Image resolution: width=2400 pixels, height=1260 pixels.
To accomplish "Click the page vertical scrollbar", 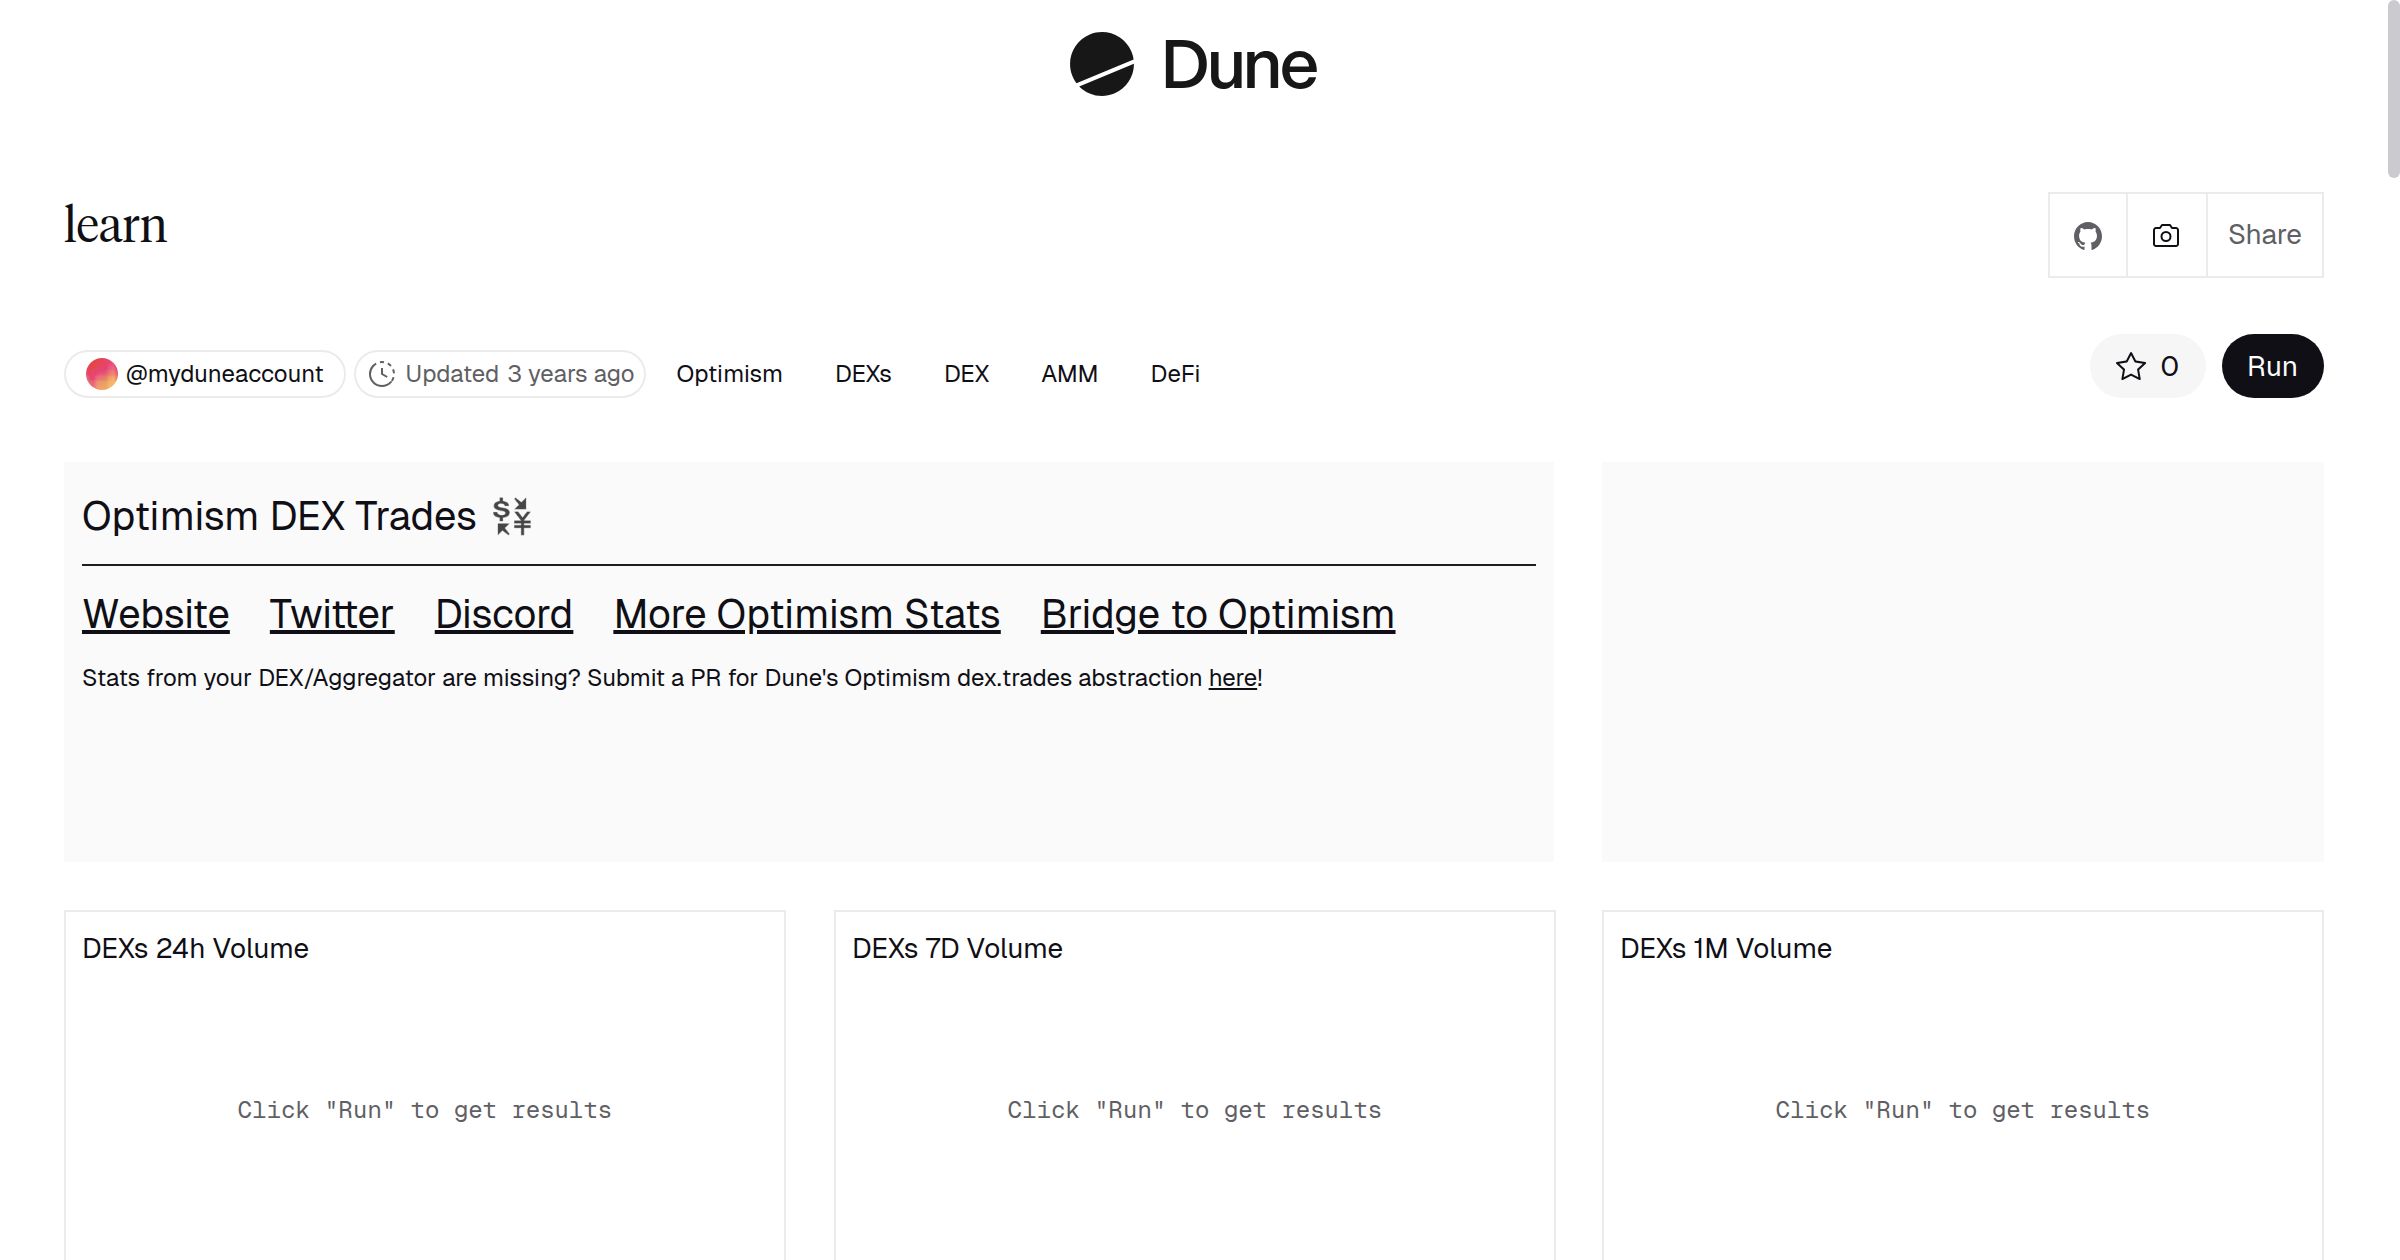I will click(2392, 90).
